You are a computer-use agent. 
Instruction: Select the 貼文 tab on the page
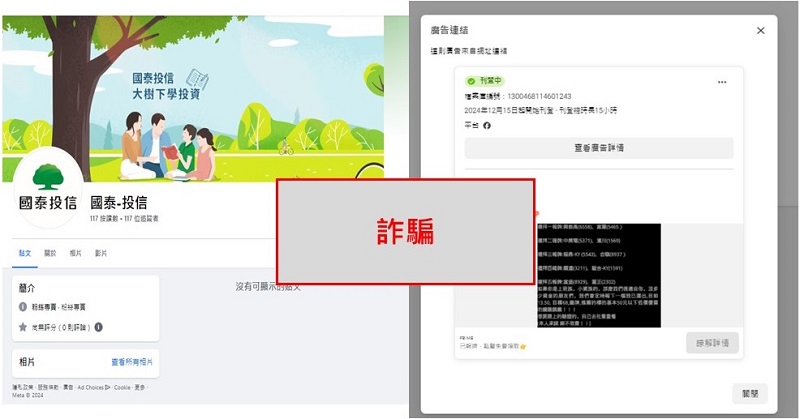click(x=25, y=253)
